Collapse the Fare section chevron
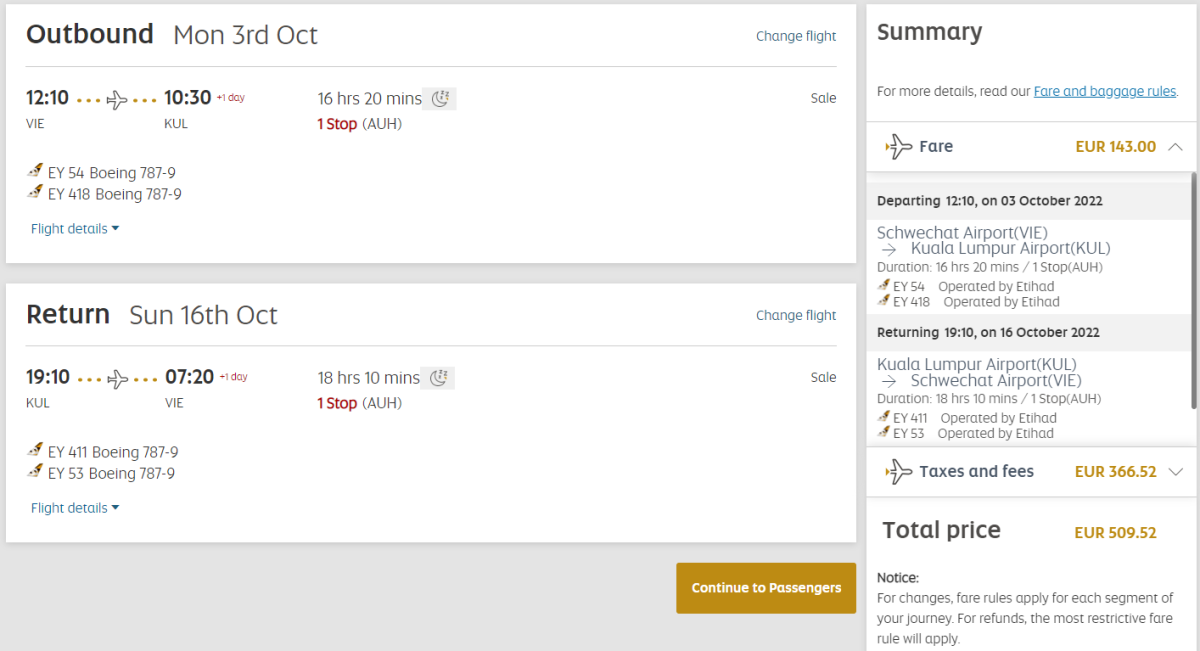The width and height of the screenshot is (1200, 651). [x=1175, y=147]
